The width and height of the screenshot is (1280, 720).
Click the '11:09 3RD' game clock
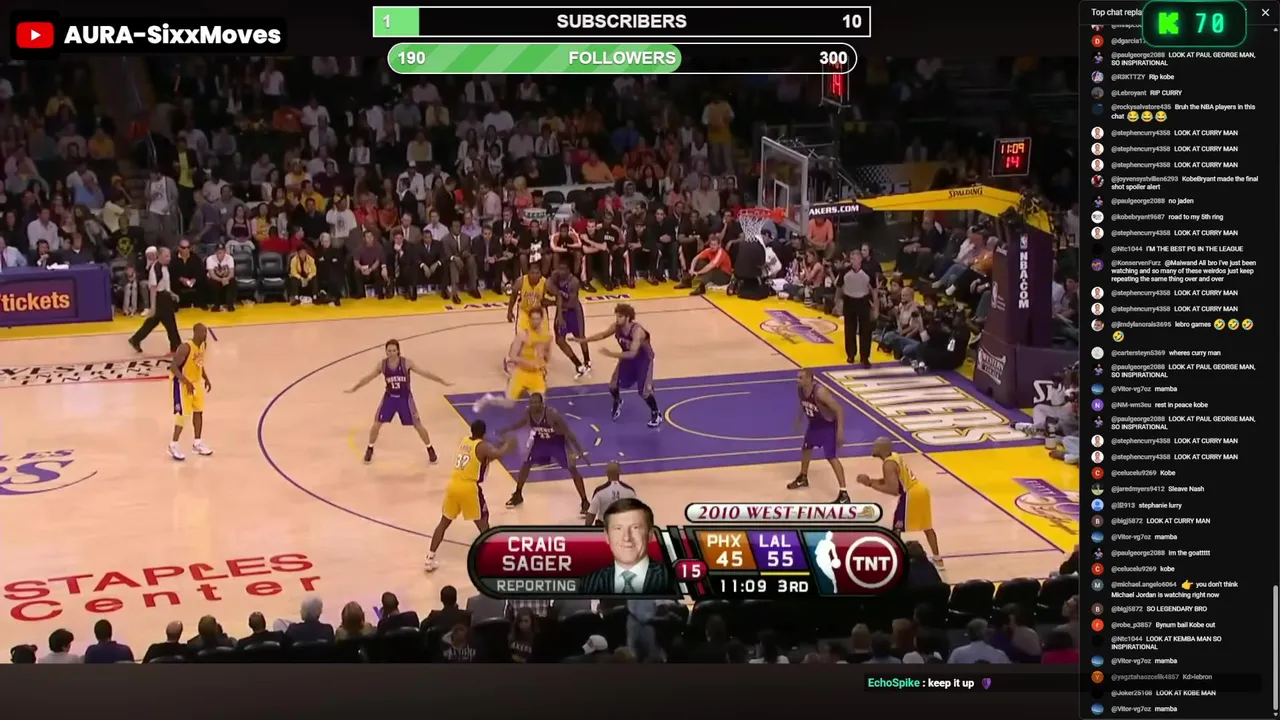[763, 586]
